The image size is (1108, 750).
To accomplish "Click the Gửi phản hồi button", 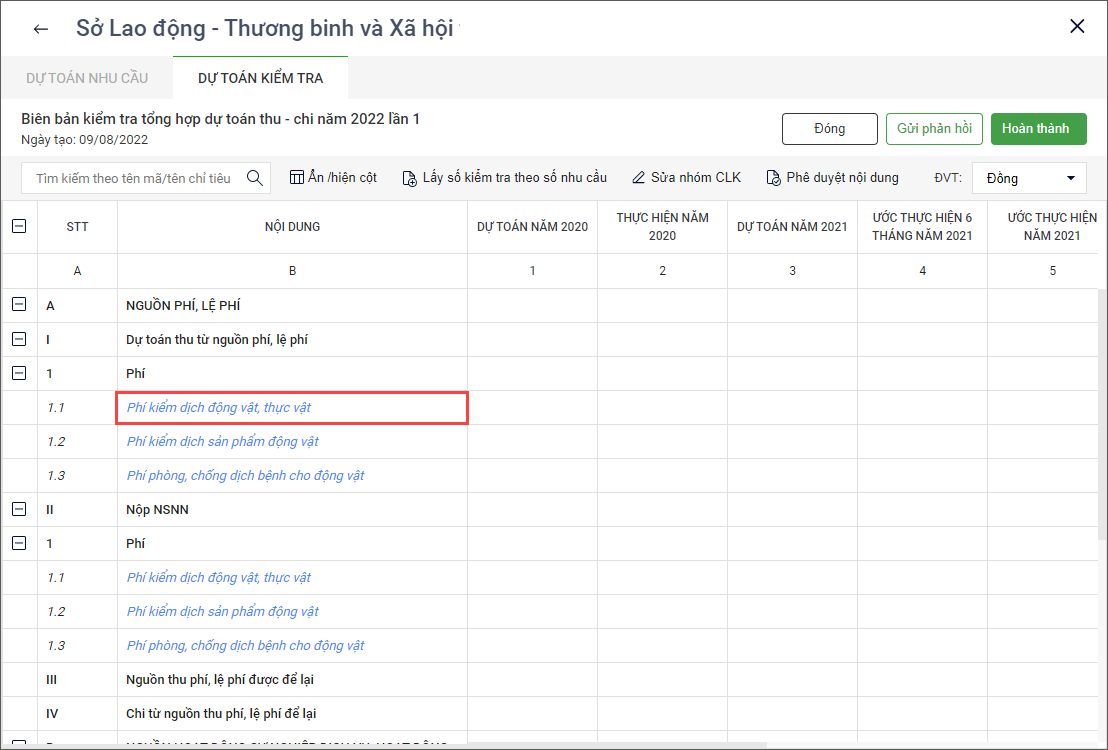I will pos(934,129).
